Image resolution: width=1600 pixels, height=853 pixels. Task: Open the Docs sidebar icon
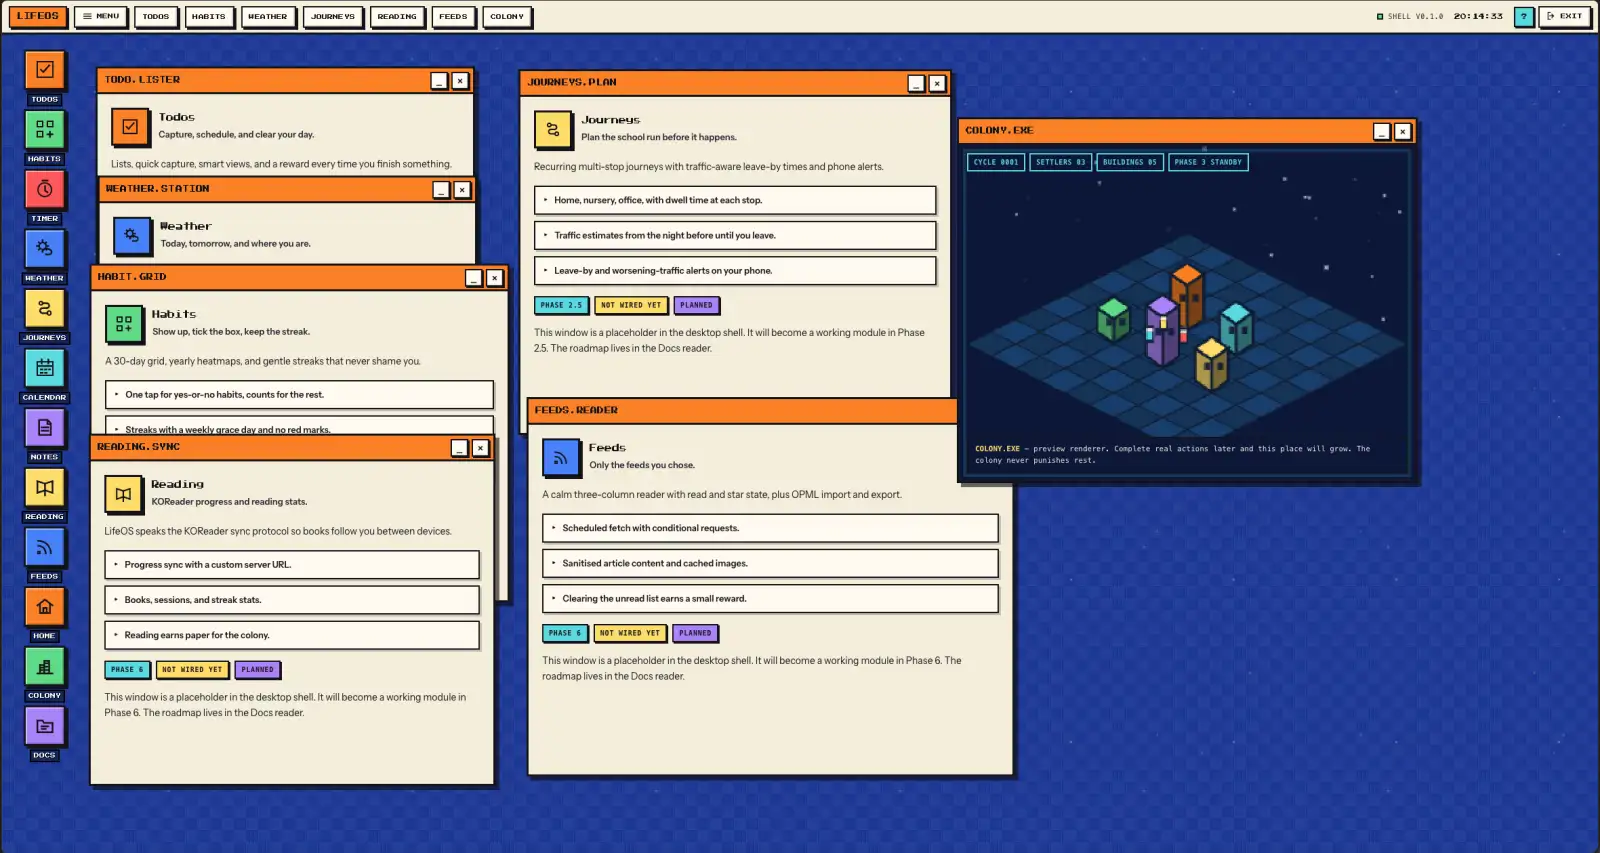pos(45,726)
